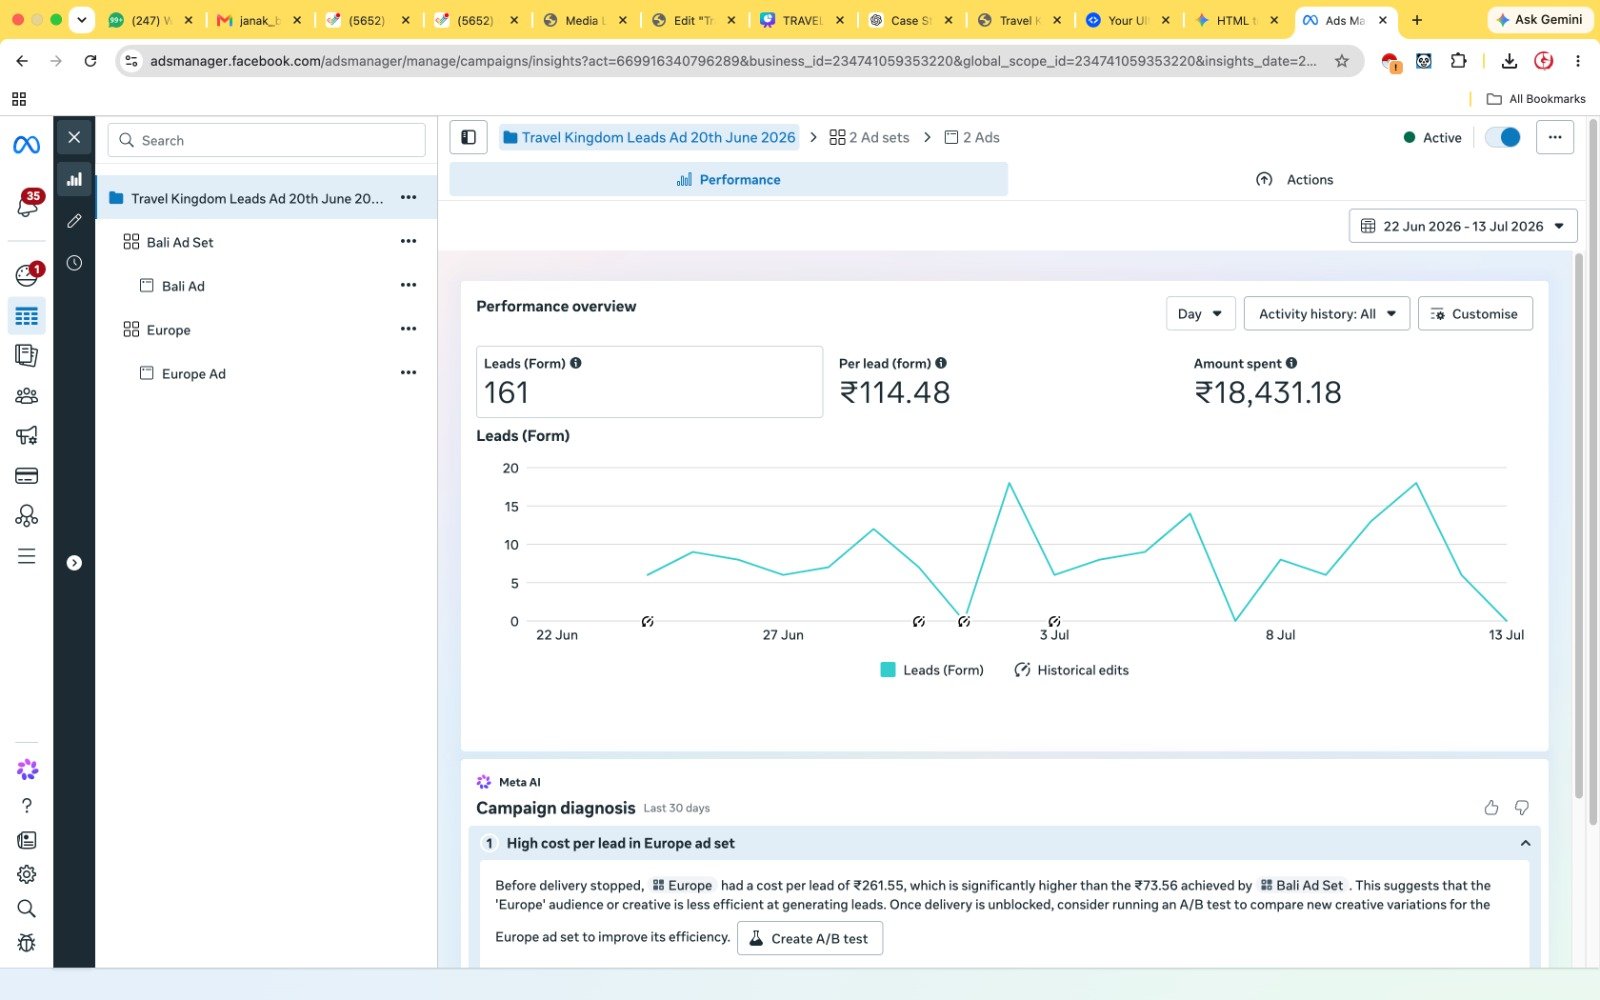This screenshot has width=1600, height=1000.
Task: Open the date range dropdown
Action: click(x=1463, y=226)
